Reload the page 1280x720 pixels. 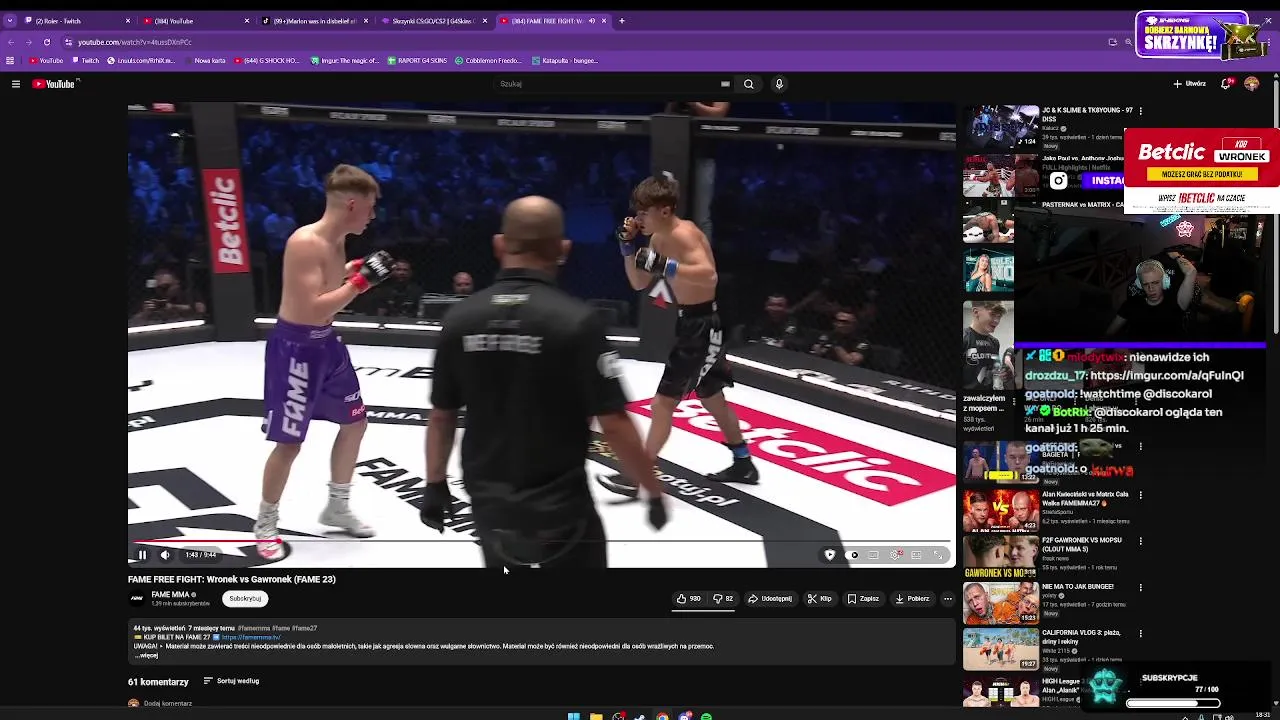click(47, 42)
